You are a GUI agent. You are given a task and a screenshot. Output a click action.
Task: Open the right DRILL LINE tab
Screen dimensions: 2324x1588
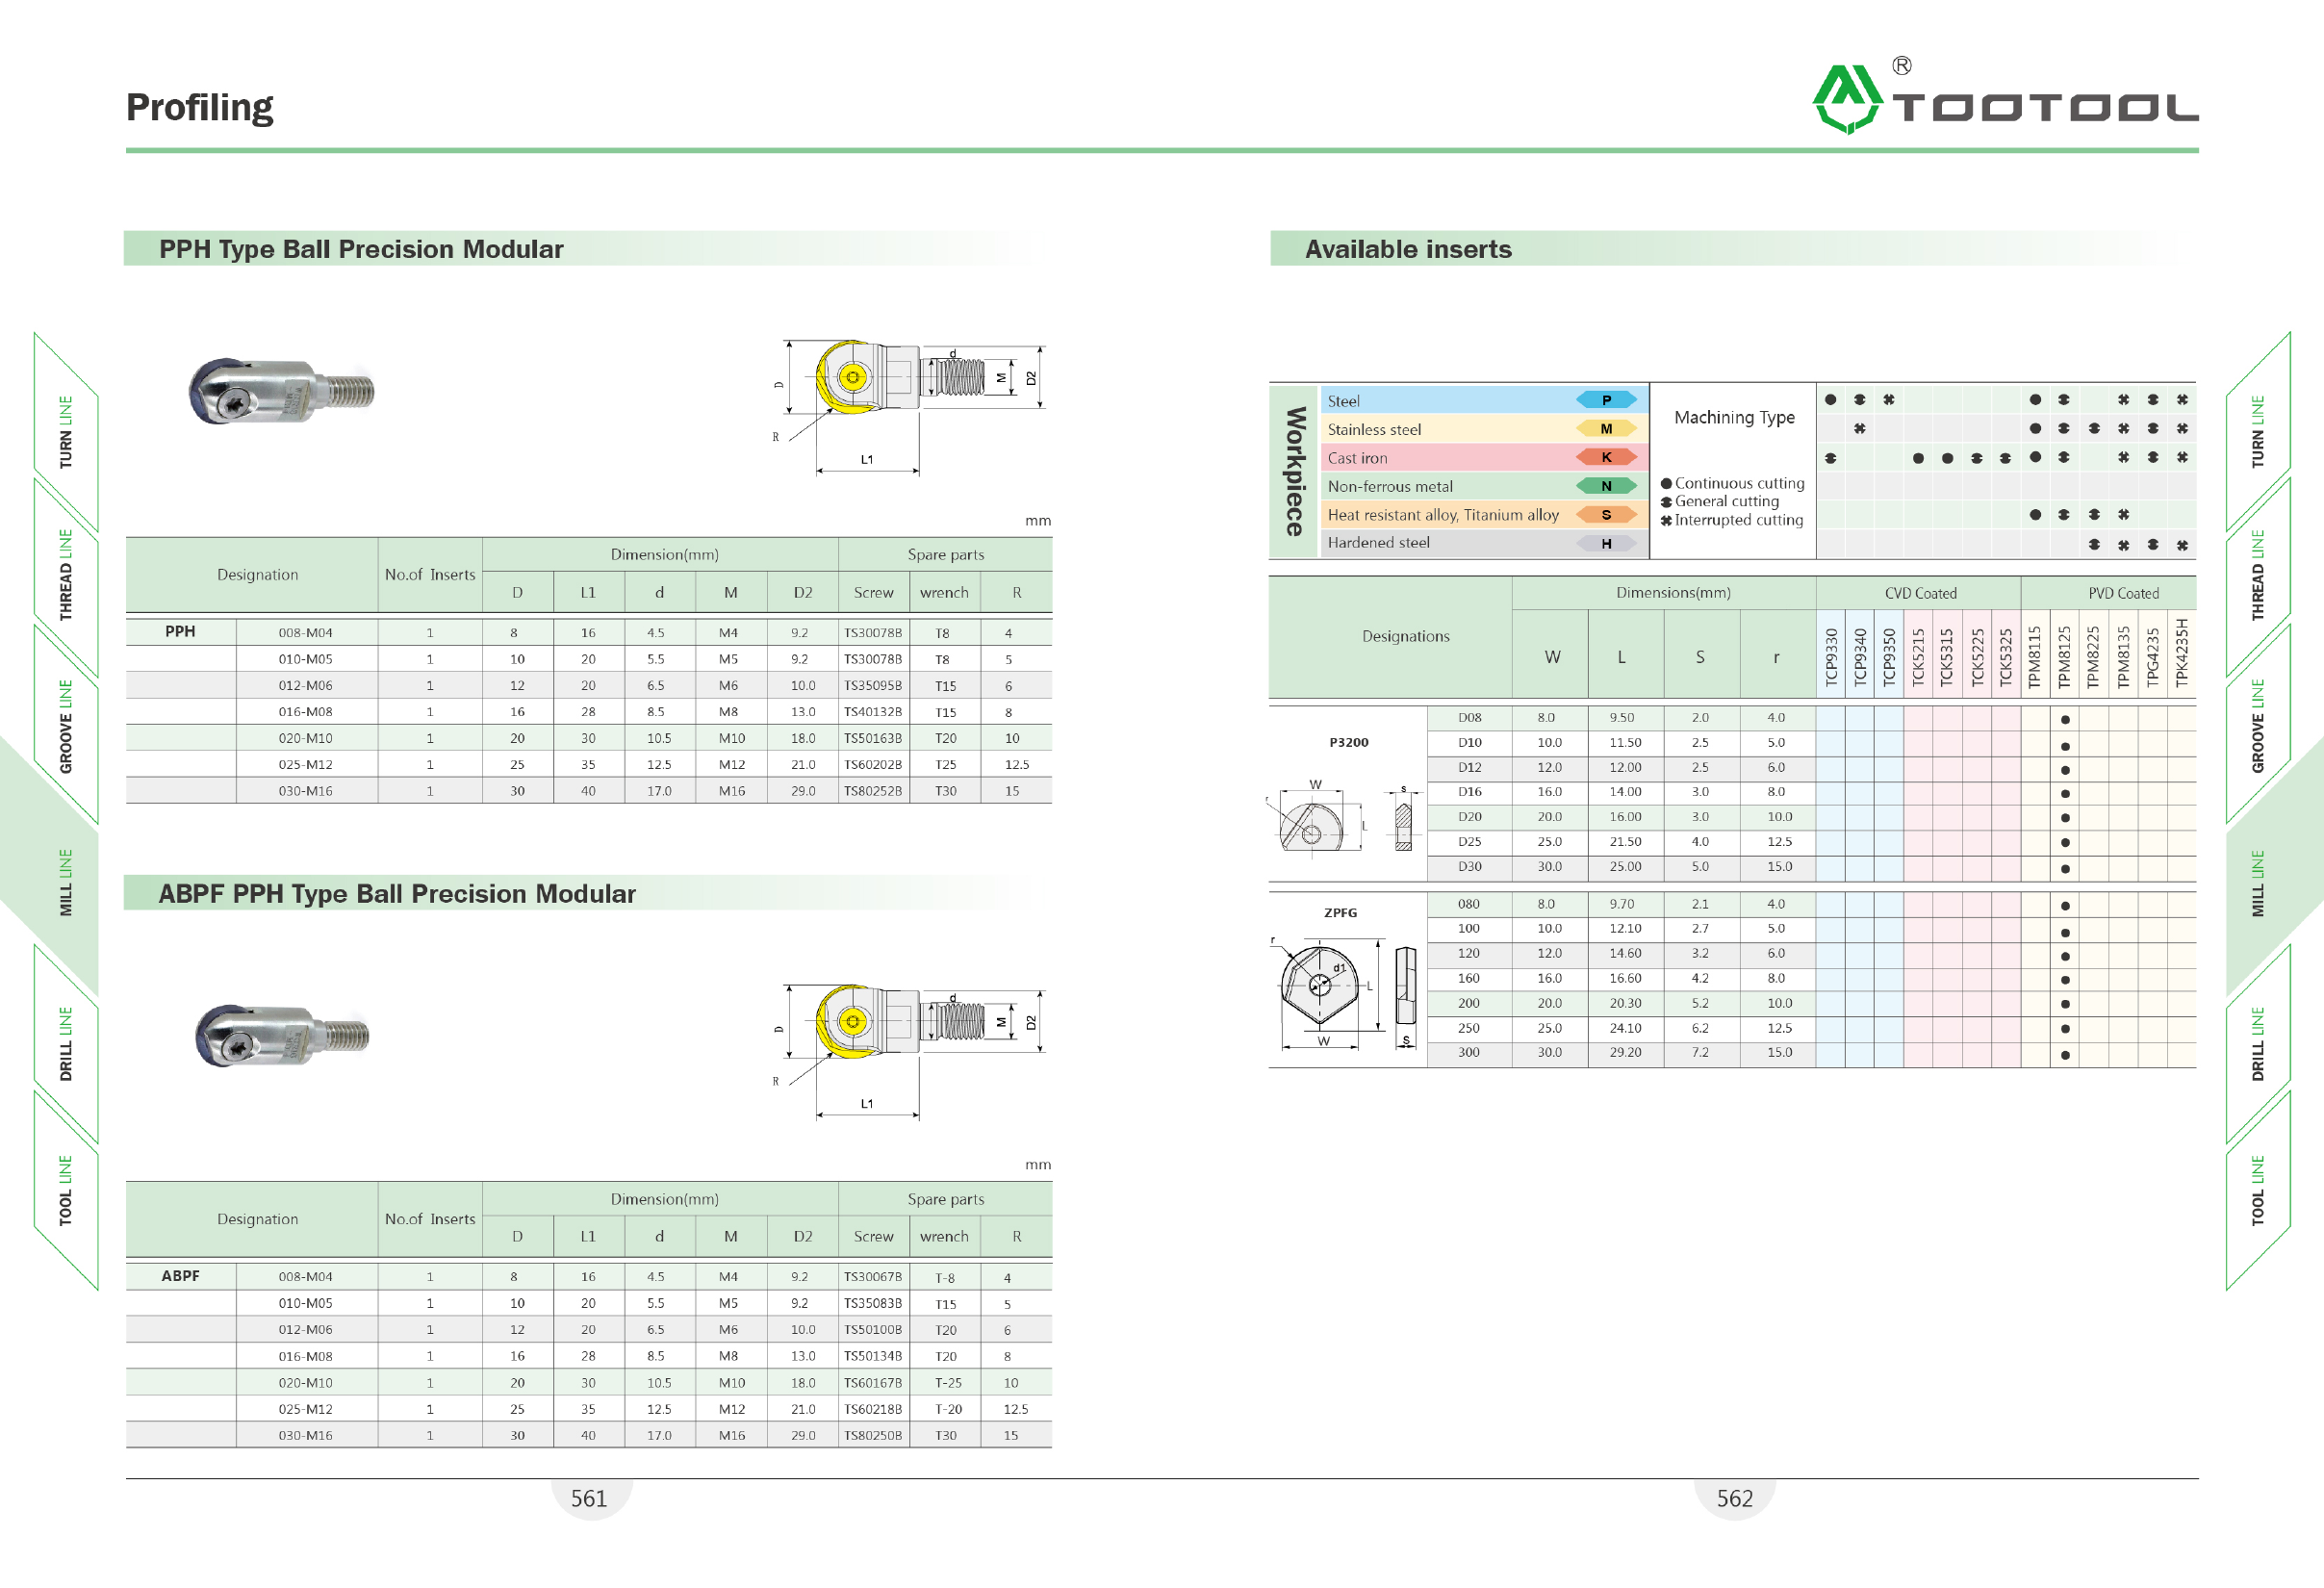click(x=2258, y=1044)
